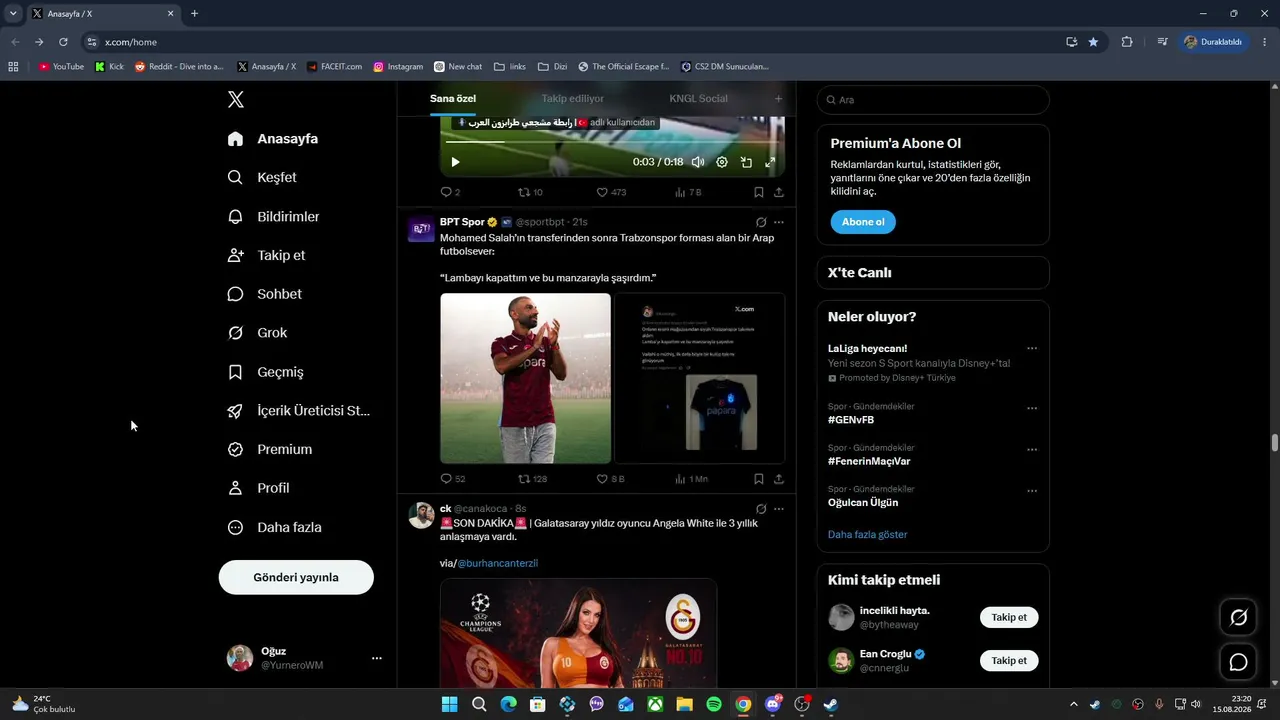Screen dimensions: 1280x720
Task: Open the floating Grok button
Action: coord(1238,618)
